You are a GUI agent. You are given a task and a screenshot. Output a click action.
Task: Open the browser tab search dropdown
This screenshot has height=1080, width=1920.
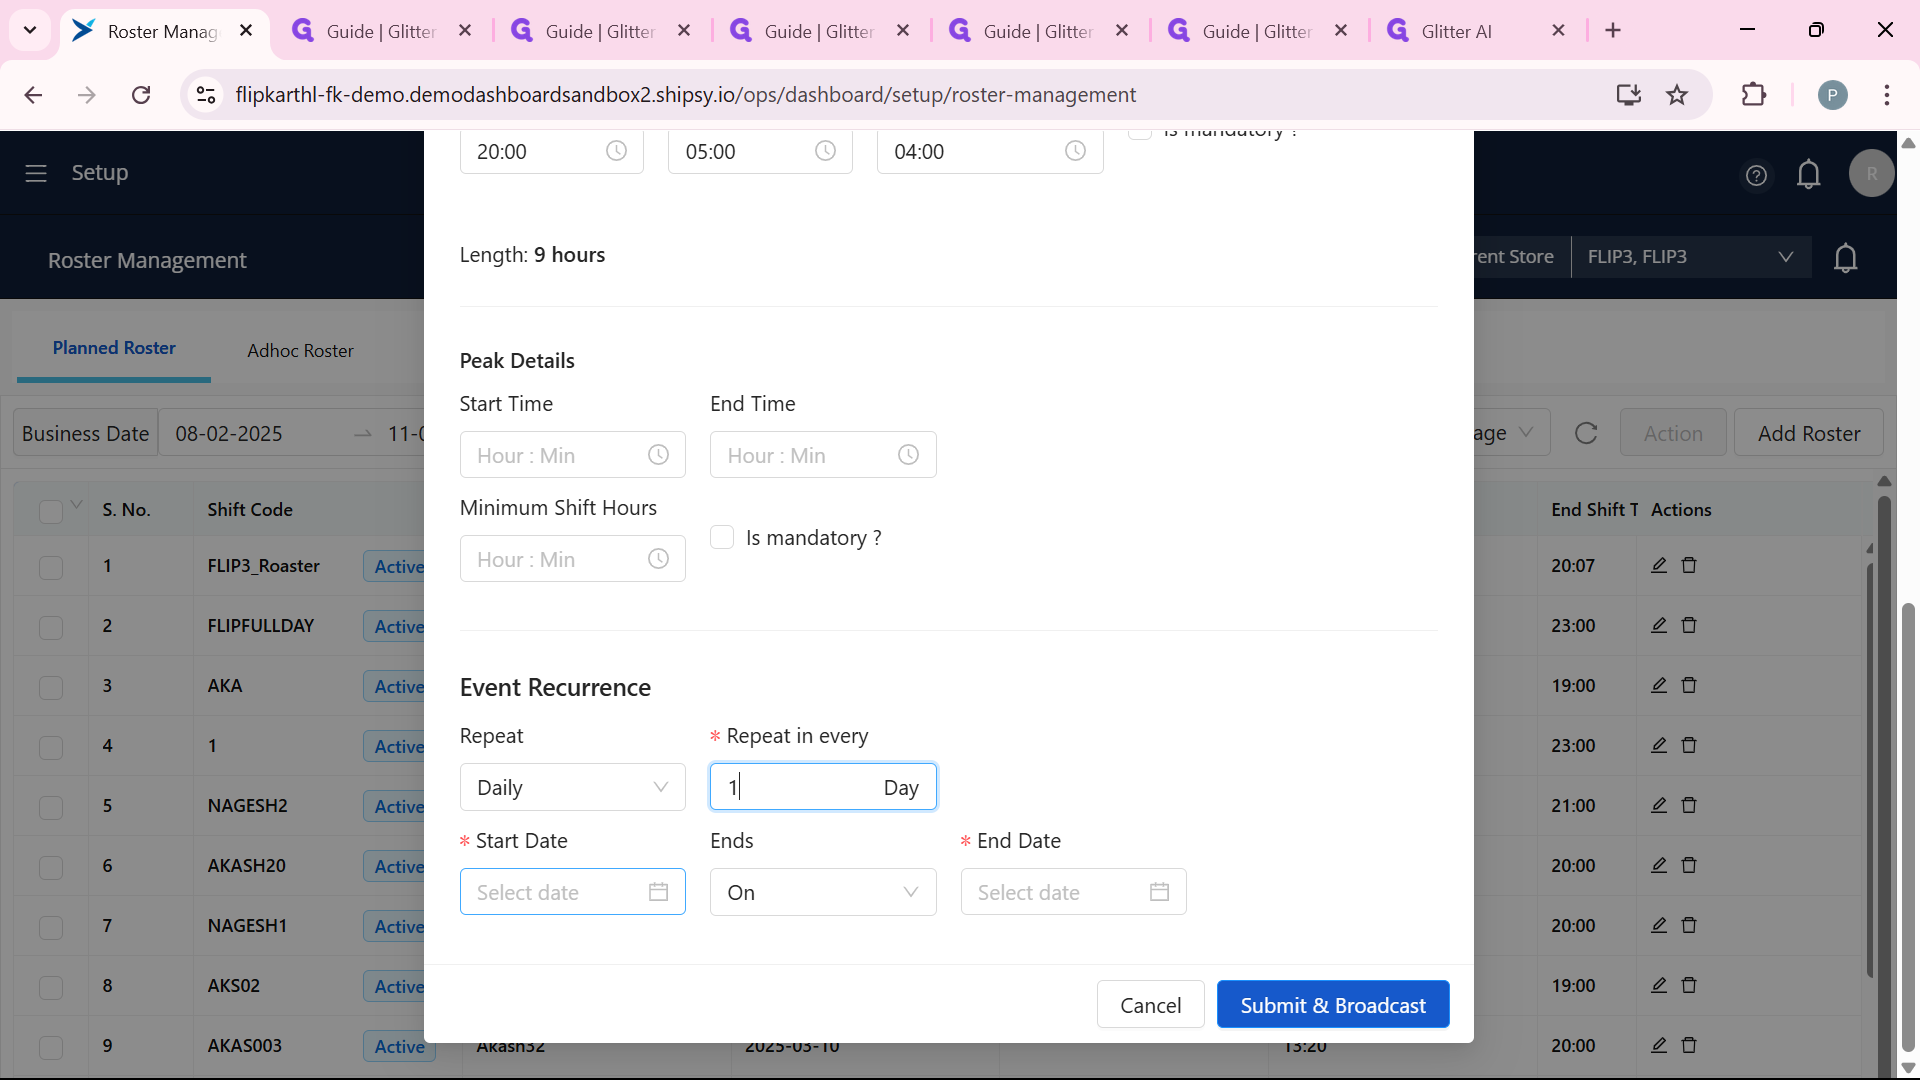30,30
